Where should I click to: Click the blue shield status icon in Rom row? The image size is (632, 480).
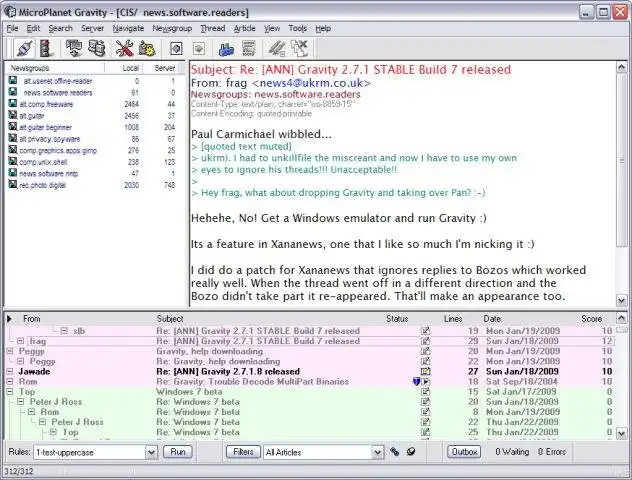pos(417,381)
